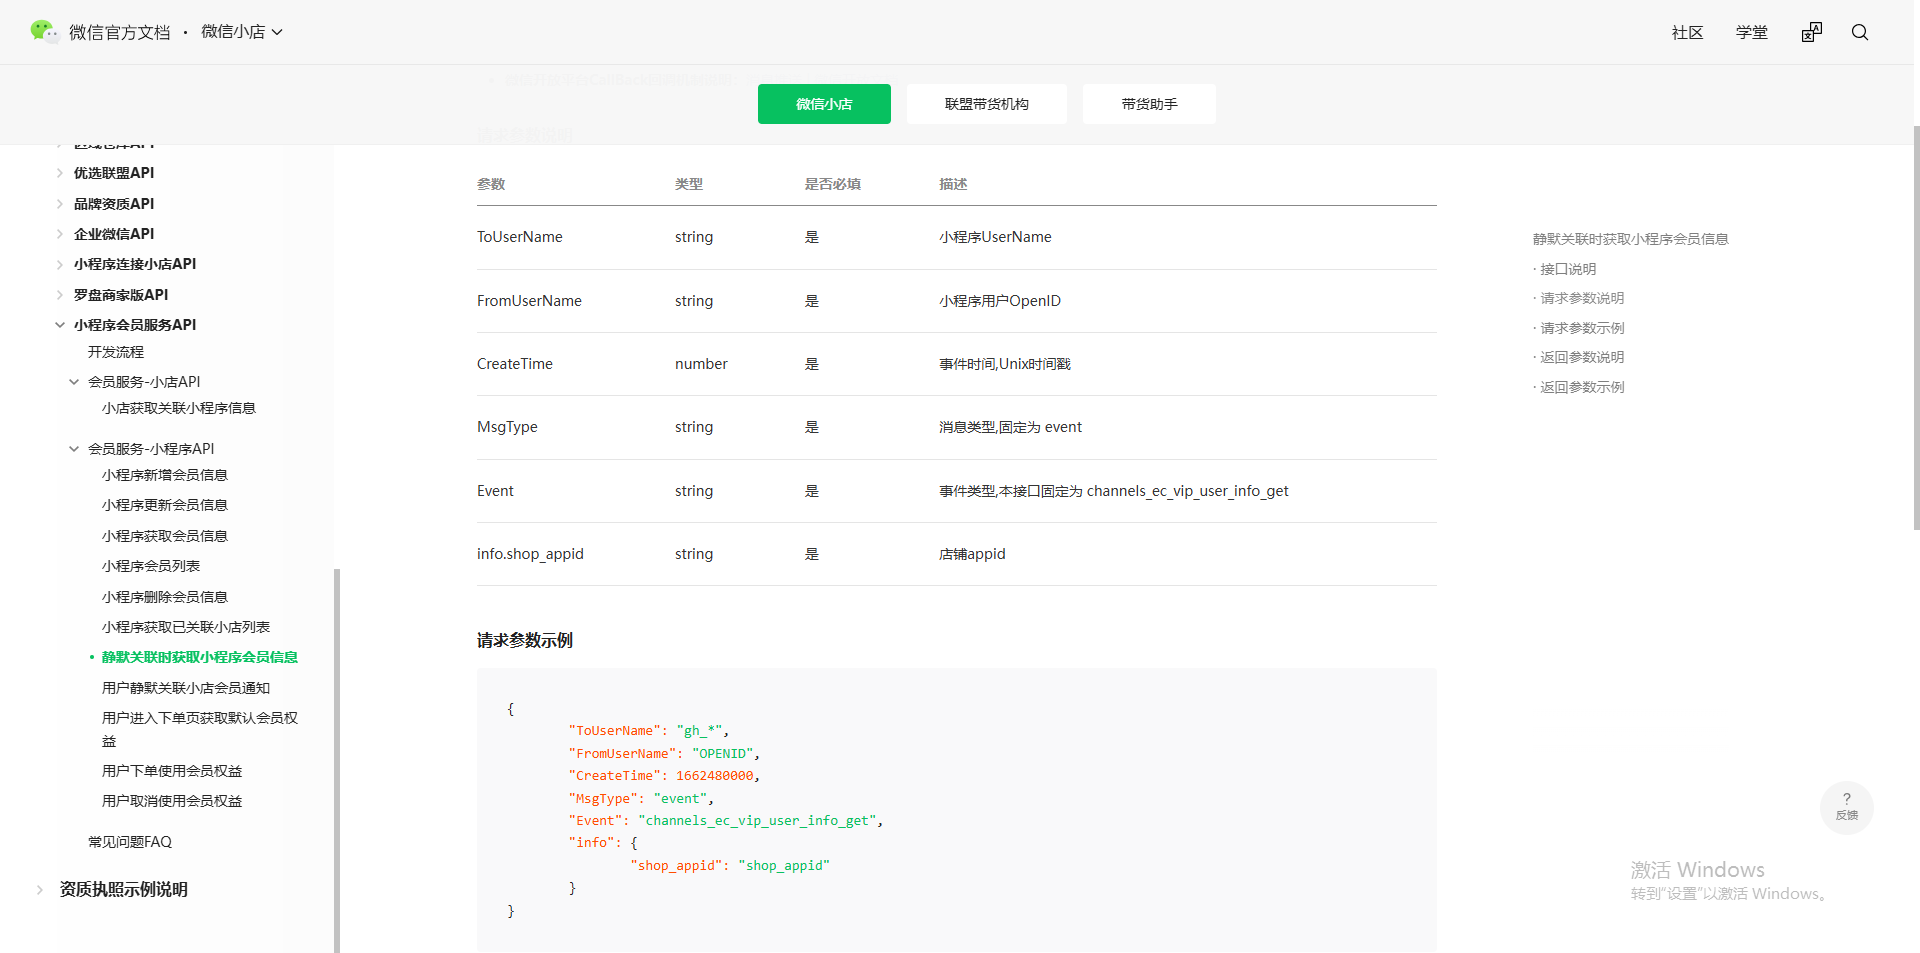Click the outline title 静默关联时获取小程序会员信息

click(1631, 239)
